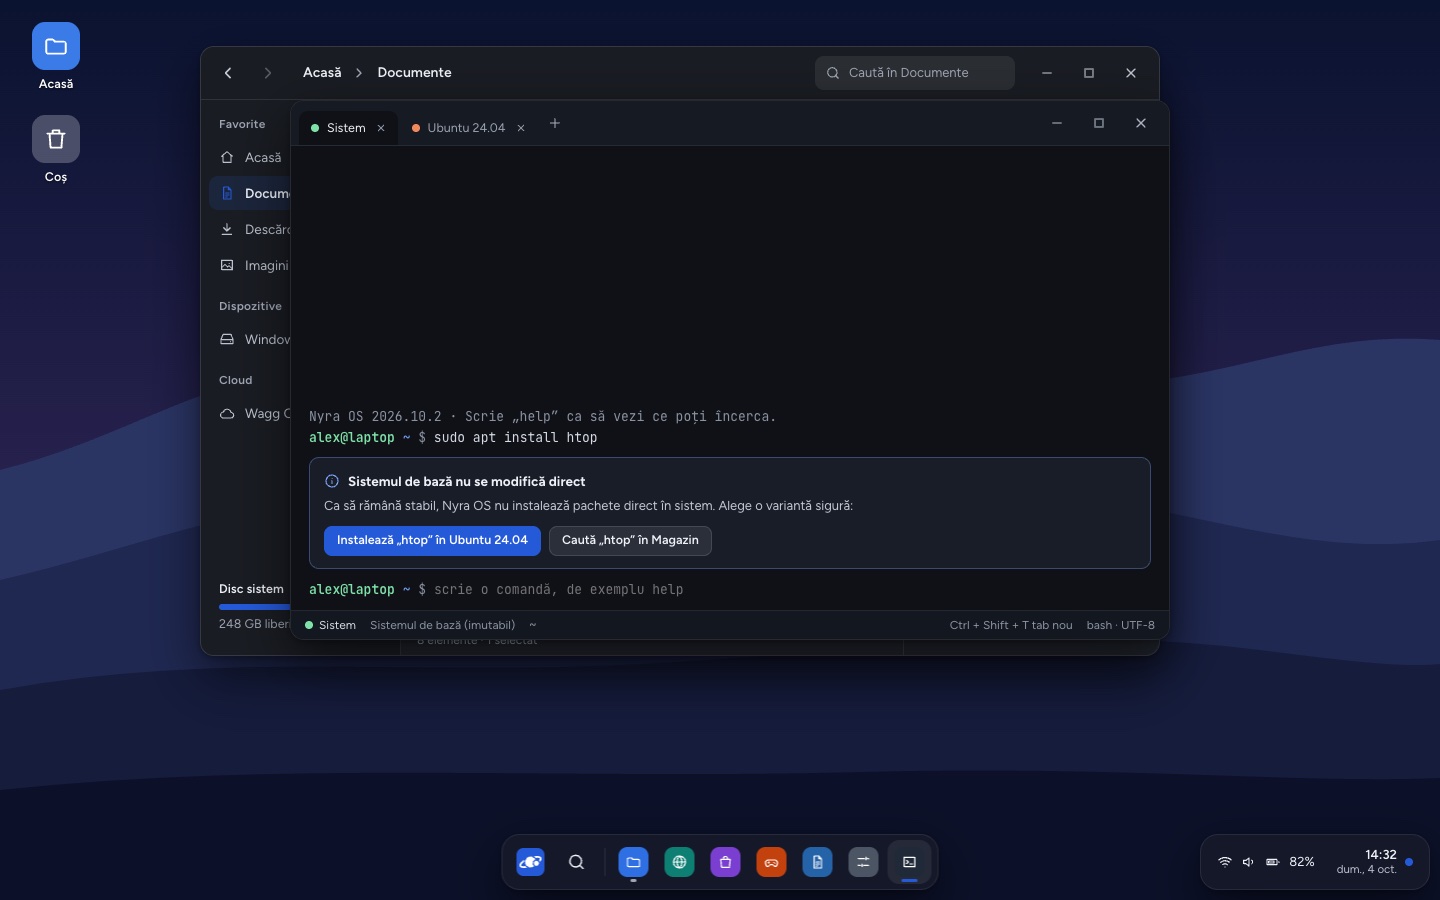
Task: Click the volume icon in system tray
Action: click(x=1248, y=862)
